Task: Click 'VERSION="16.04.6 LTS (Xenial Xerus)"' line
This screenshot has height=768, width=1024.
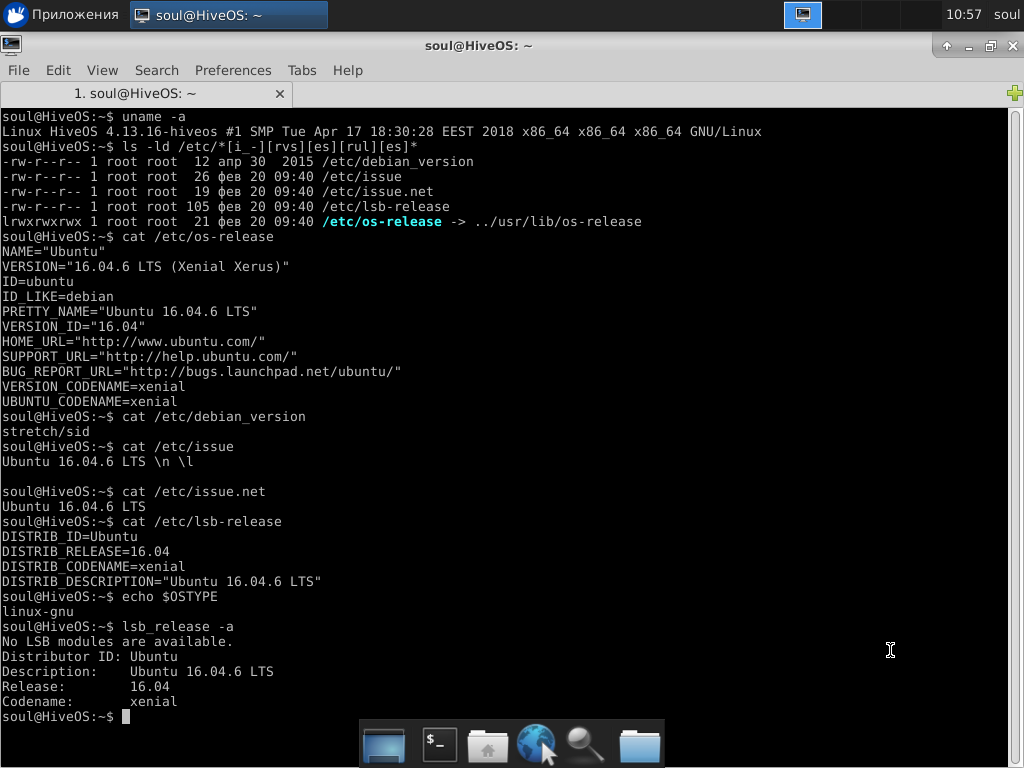Action: [146, 267]
